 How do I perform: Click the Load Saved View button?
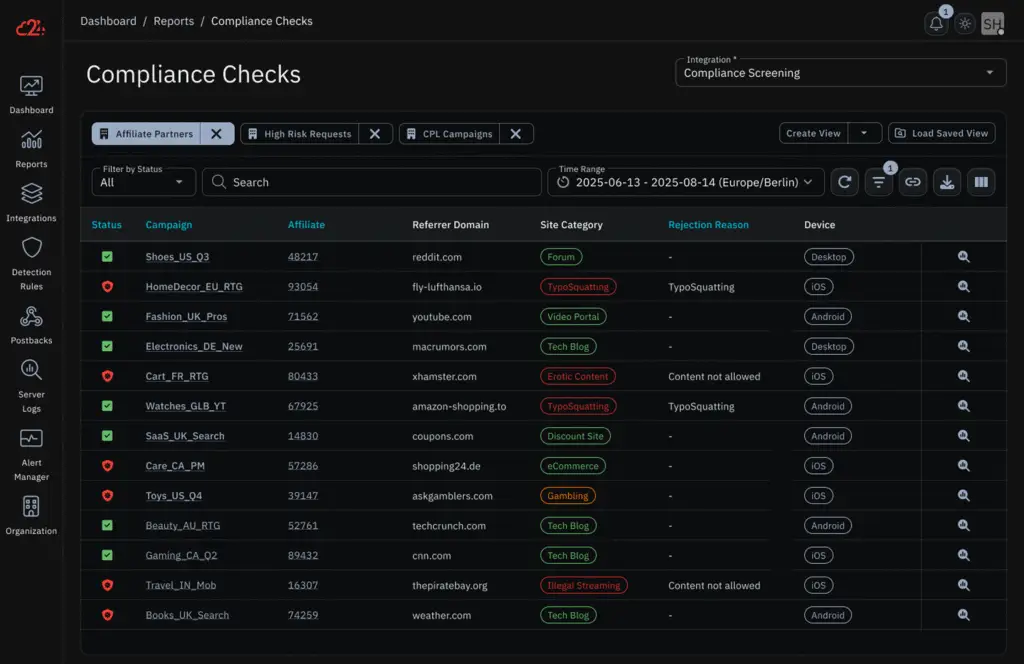941,133
